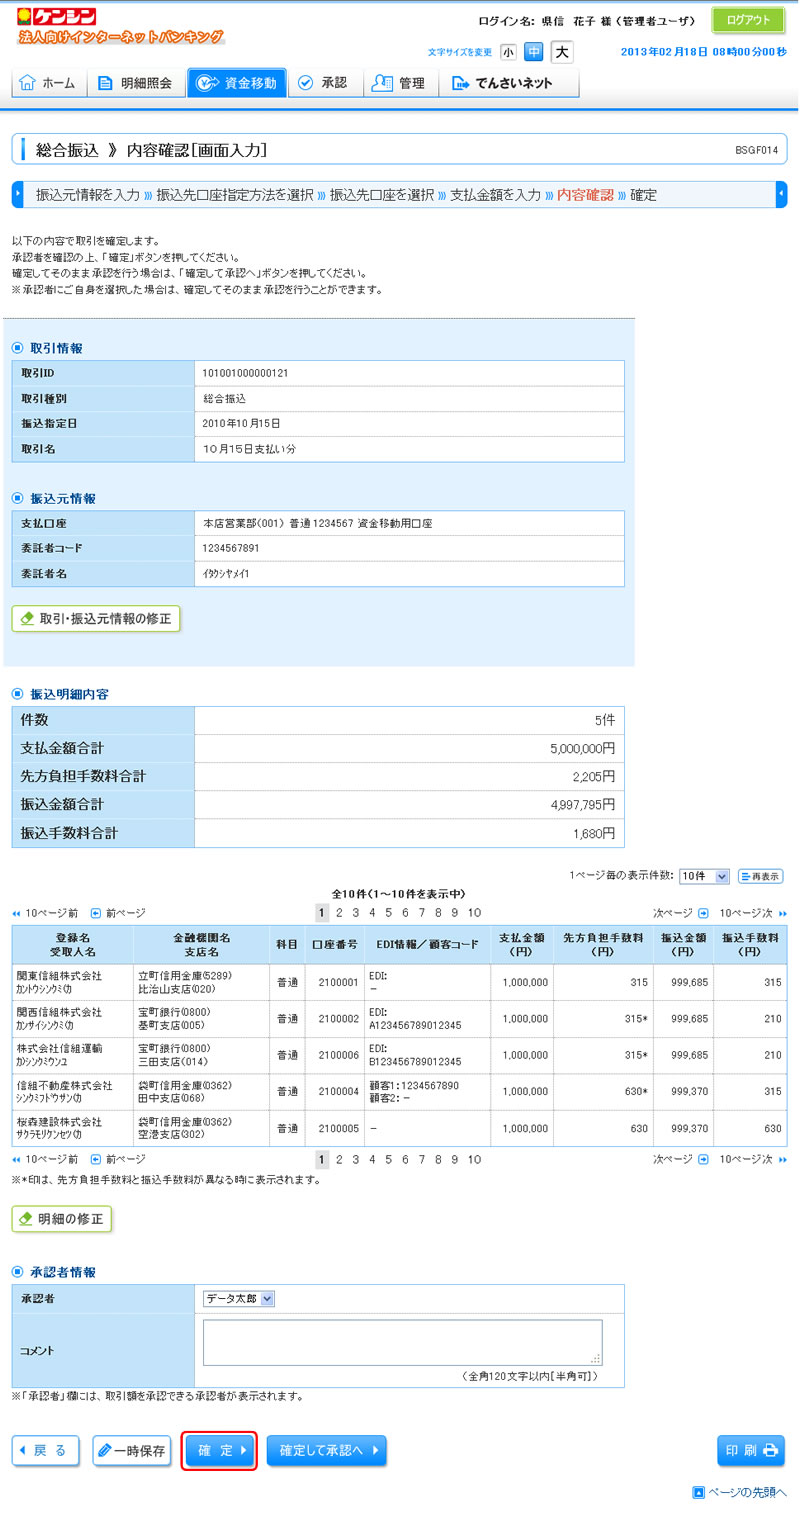
Task: Click 取引・振込元情報の修正 button
Action: click(96, 619)
